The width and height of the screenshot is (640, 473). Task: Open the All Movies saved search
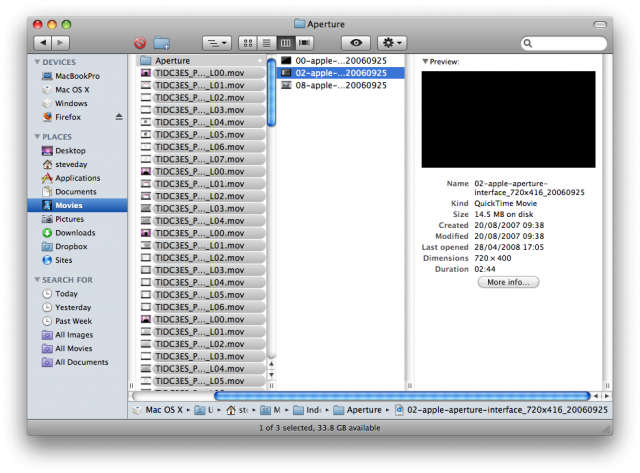[77, 349]
